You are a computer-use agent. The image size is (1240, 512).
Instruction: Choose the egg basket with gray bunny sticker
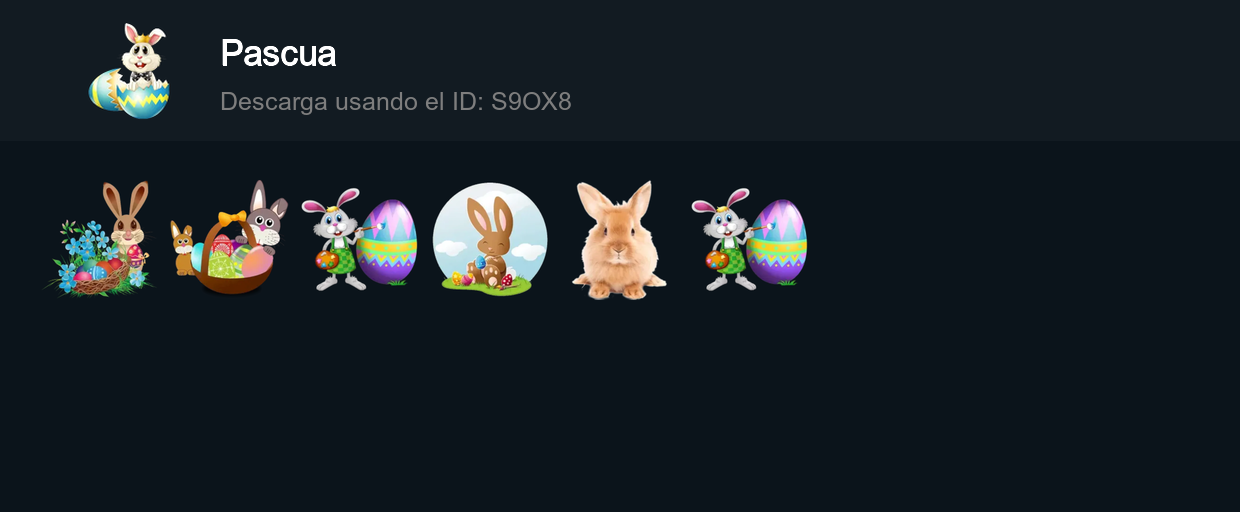pos(230,238)
